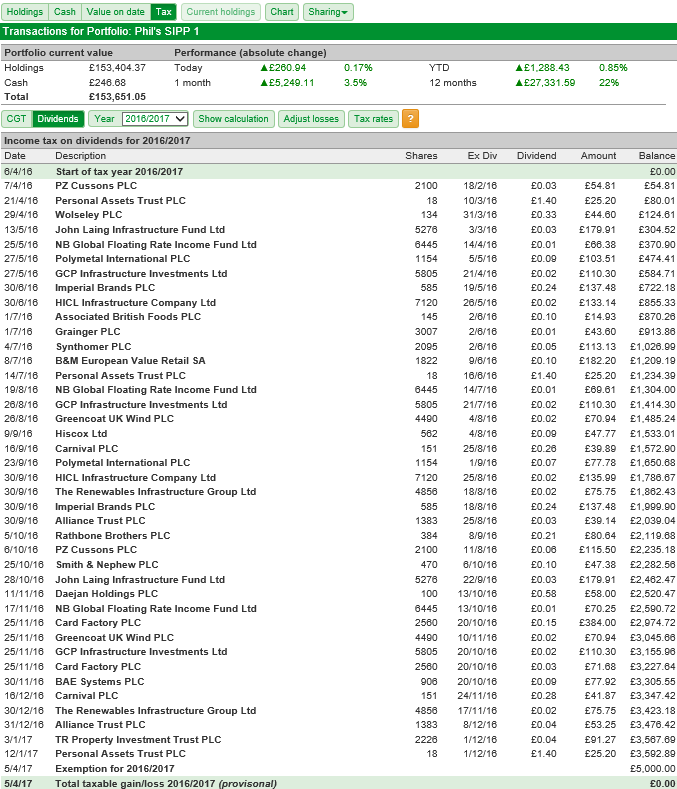This screenshot has height=789, width=677.
Task: Click the 1 month change £5,249.11
Action: pos(287,83)
